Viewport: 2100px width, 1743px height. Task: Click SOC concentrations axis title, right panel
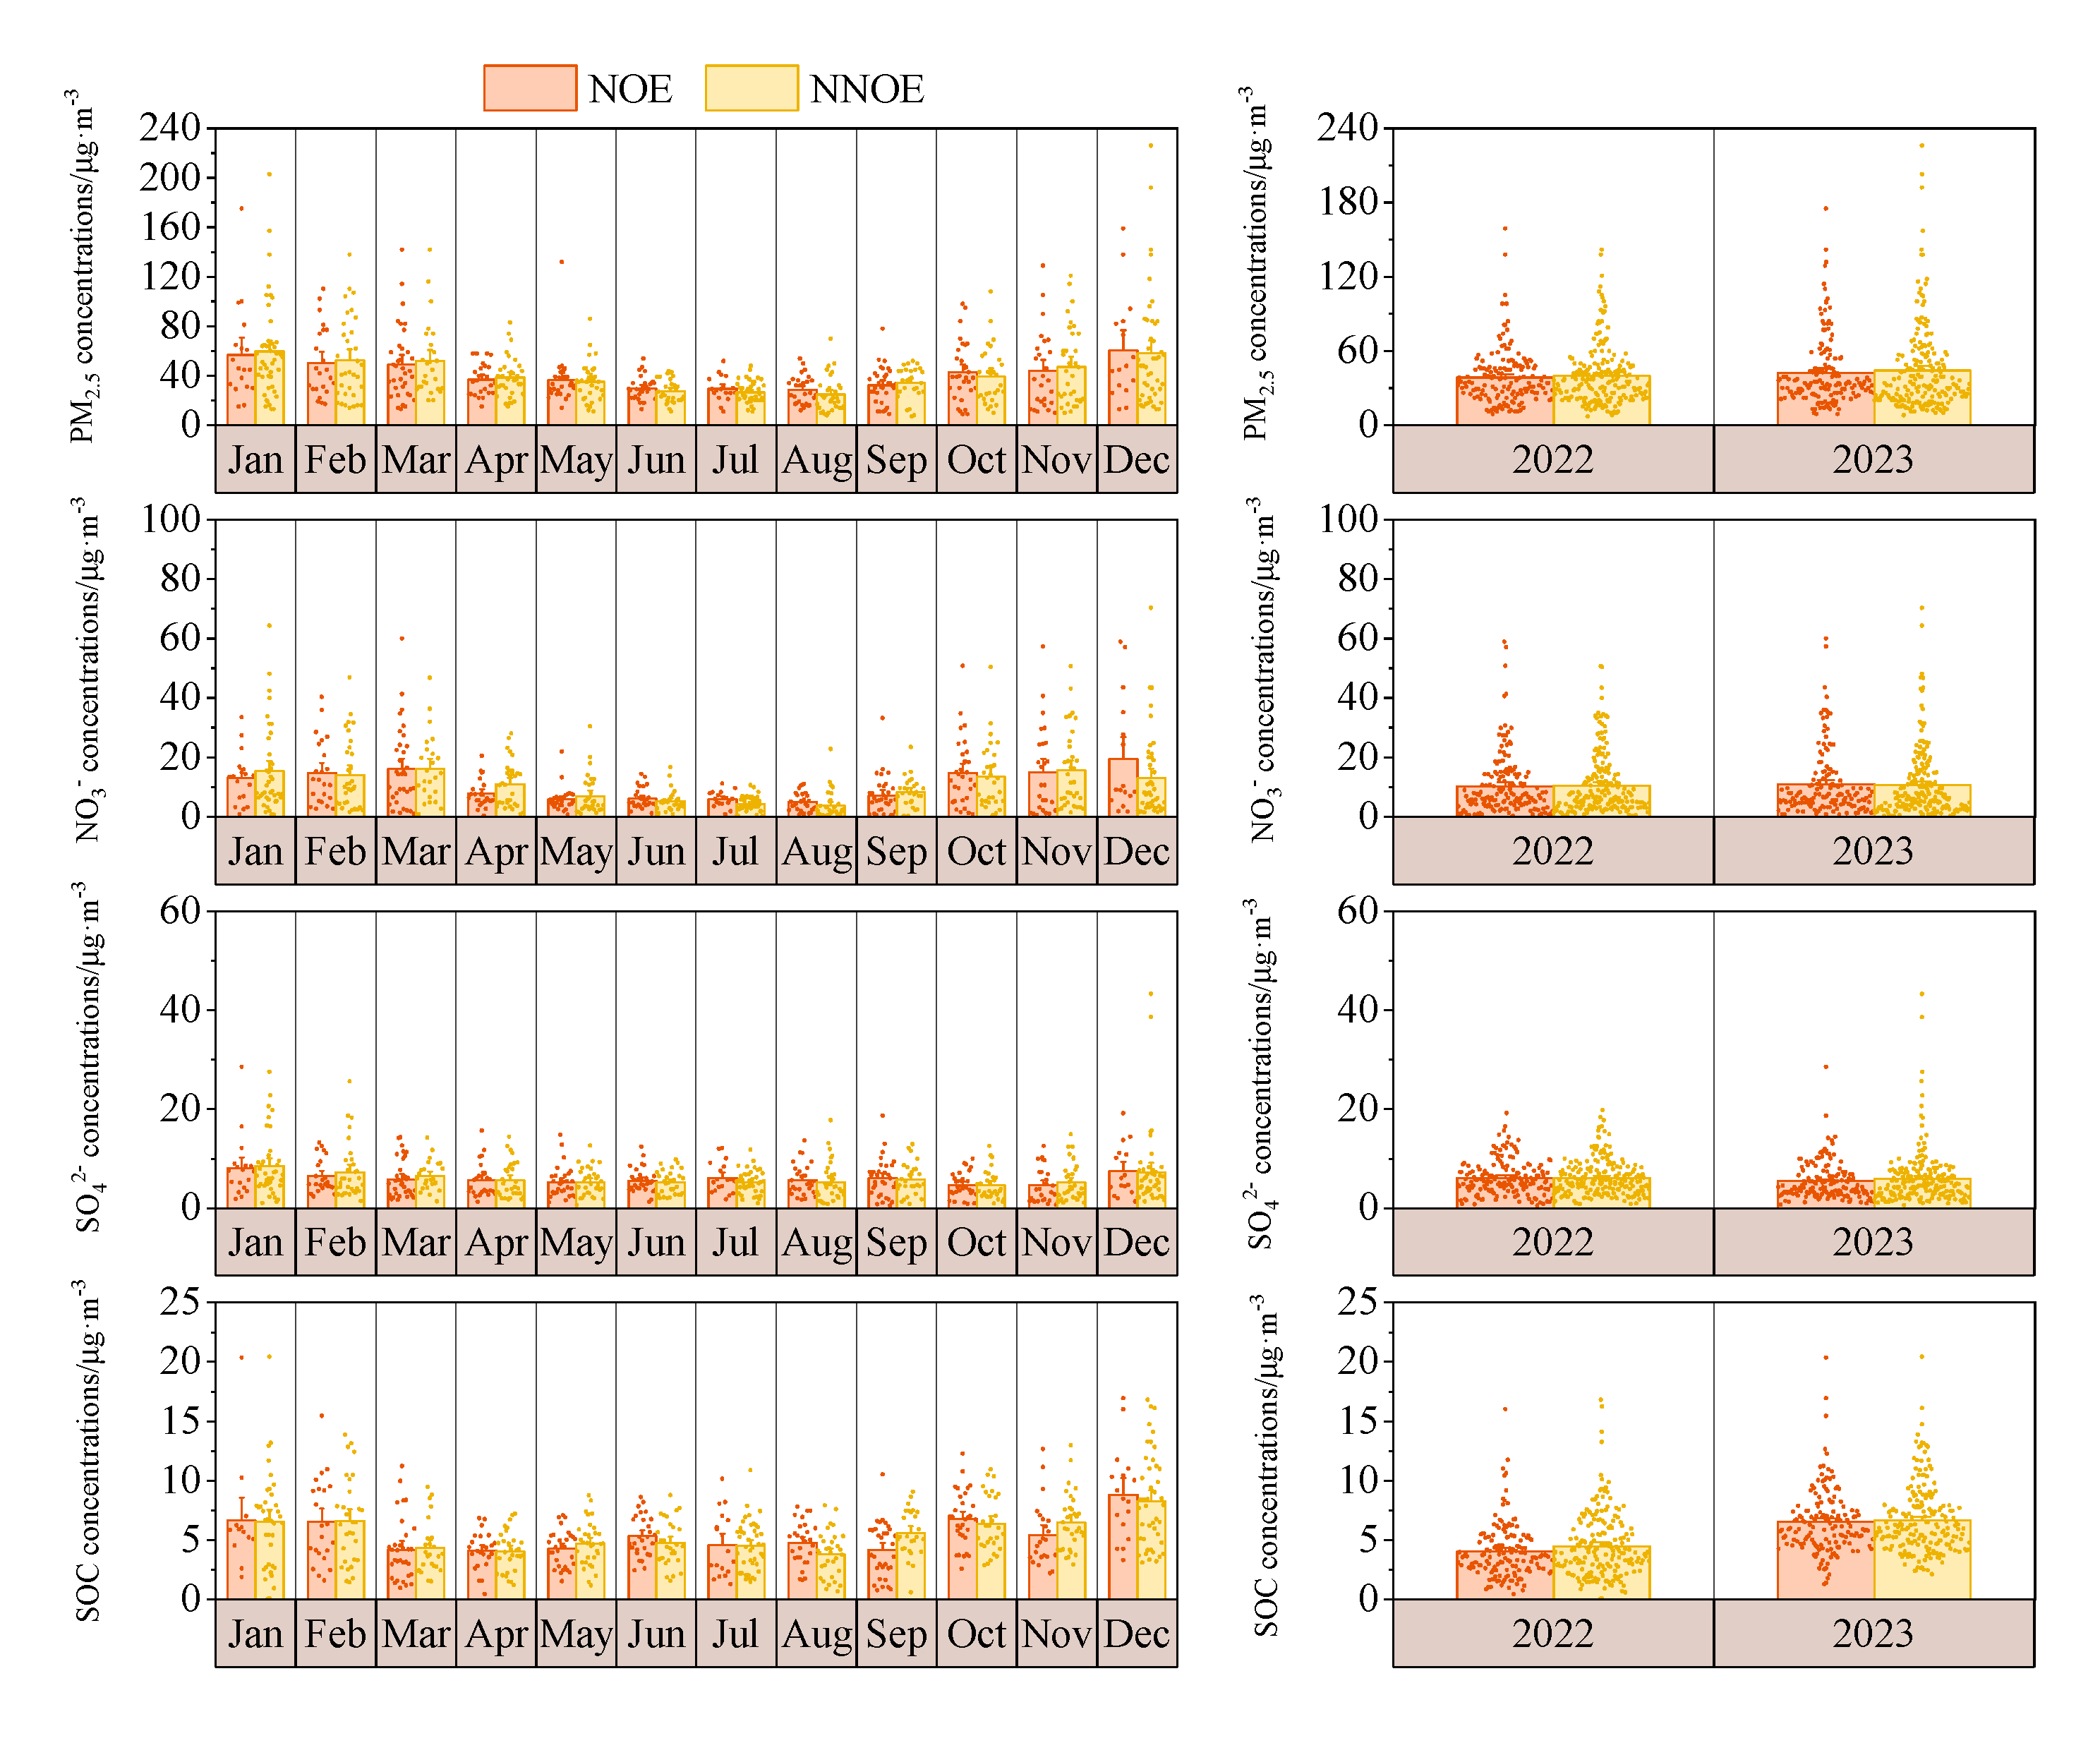coord(1266,1465)
